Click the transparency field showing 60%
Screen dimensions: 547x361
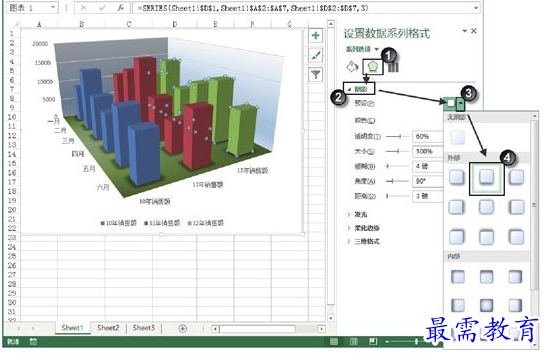428,136
